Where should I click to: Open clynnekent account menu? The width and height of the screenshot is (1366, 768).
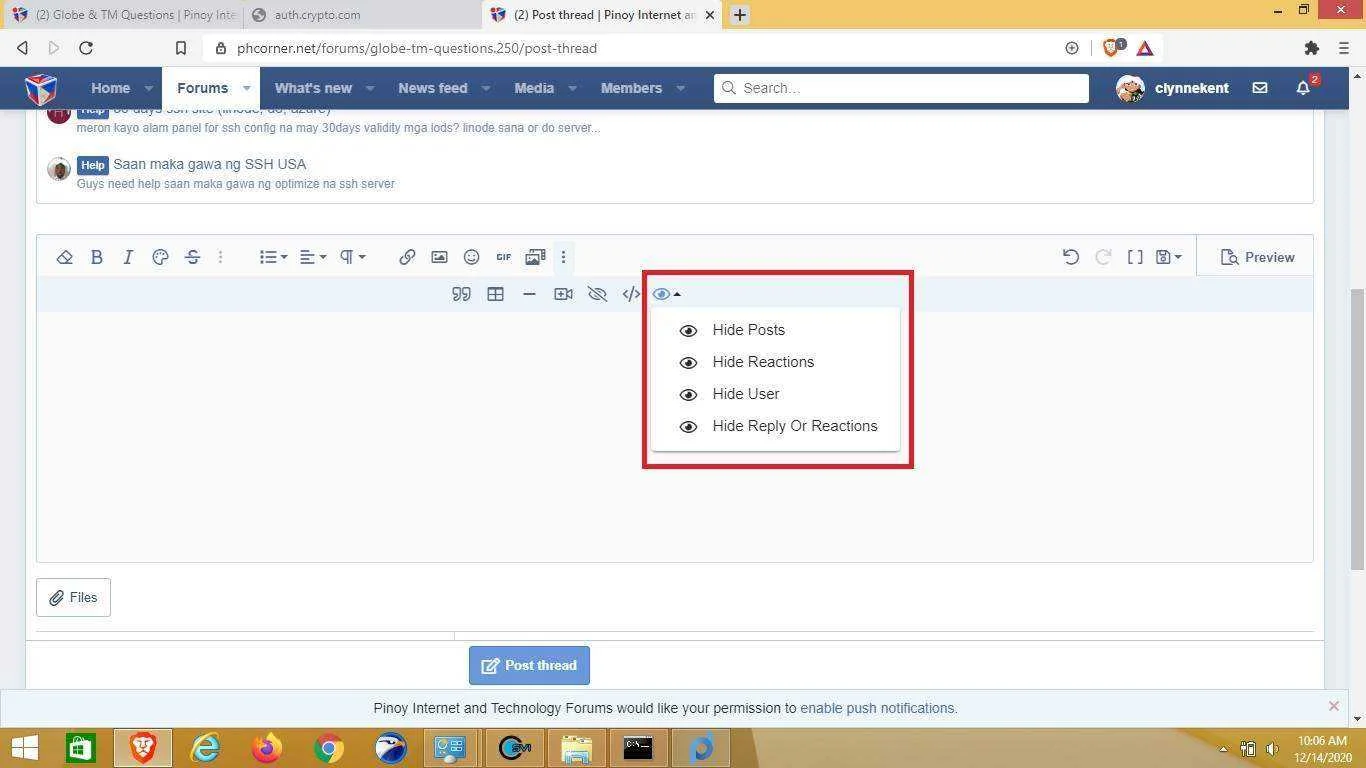pyautogui.click(x=1172, y=88)
